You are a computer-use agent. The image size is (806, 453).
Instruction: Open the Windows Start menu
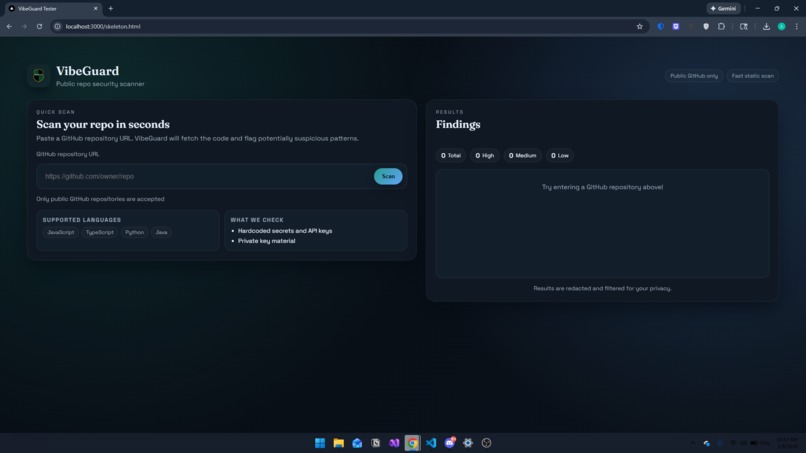320,443
